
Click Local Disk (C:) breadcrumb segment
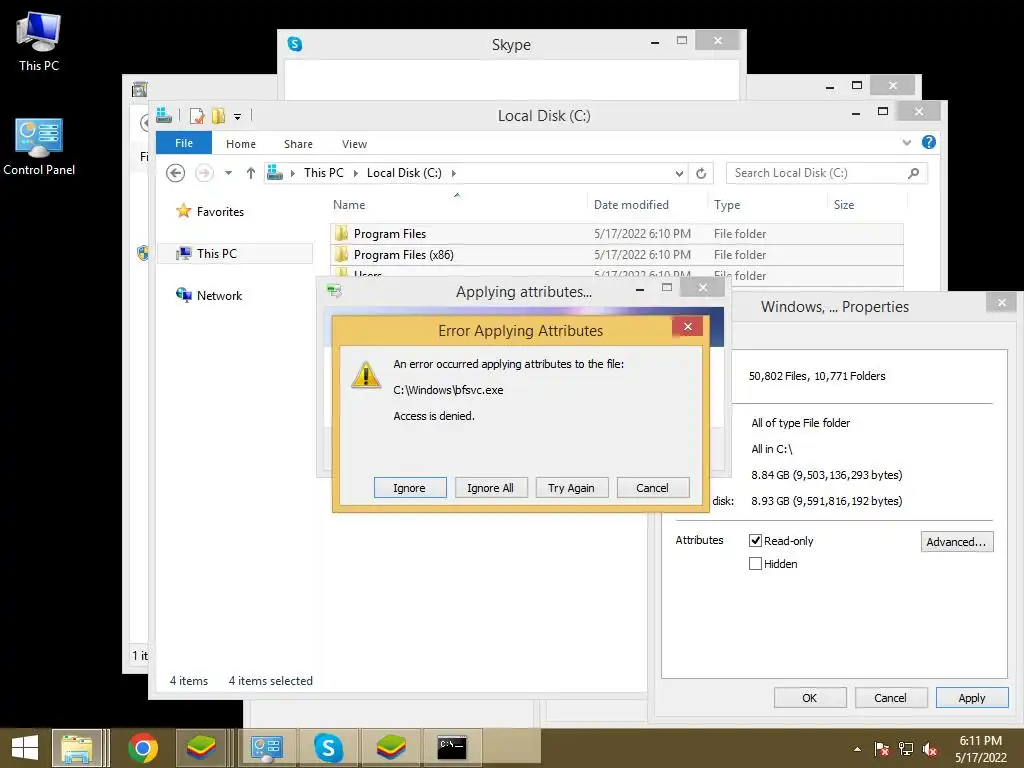point(404,173)
